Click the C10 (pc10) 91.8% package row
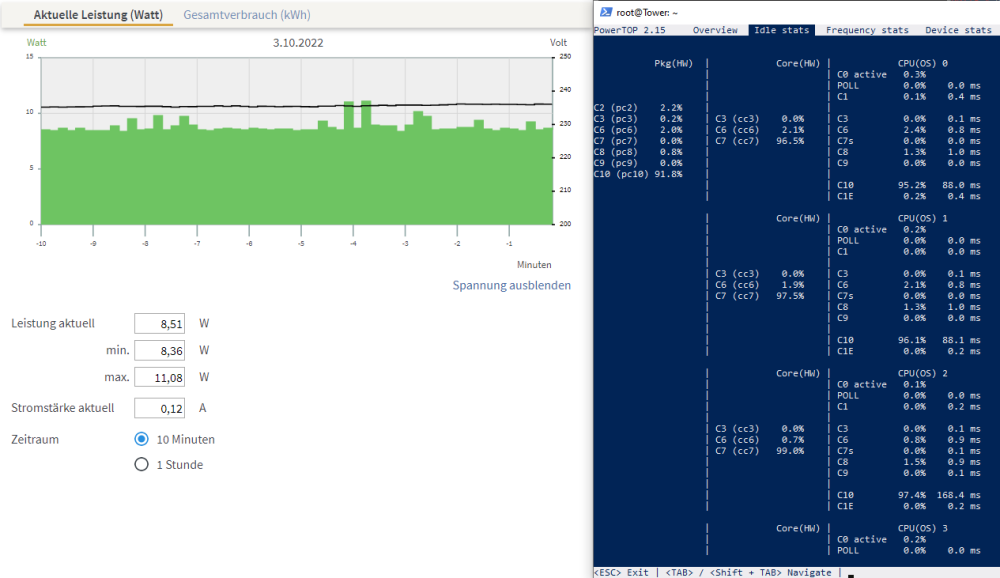1000x578 pixels. coord(638,174)
